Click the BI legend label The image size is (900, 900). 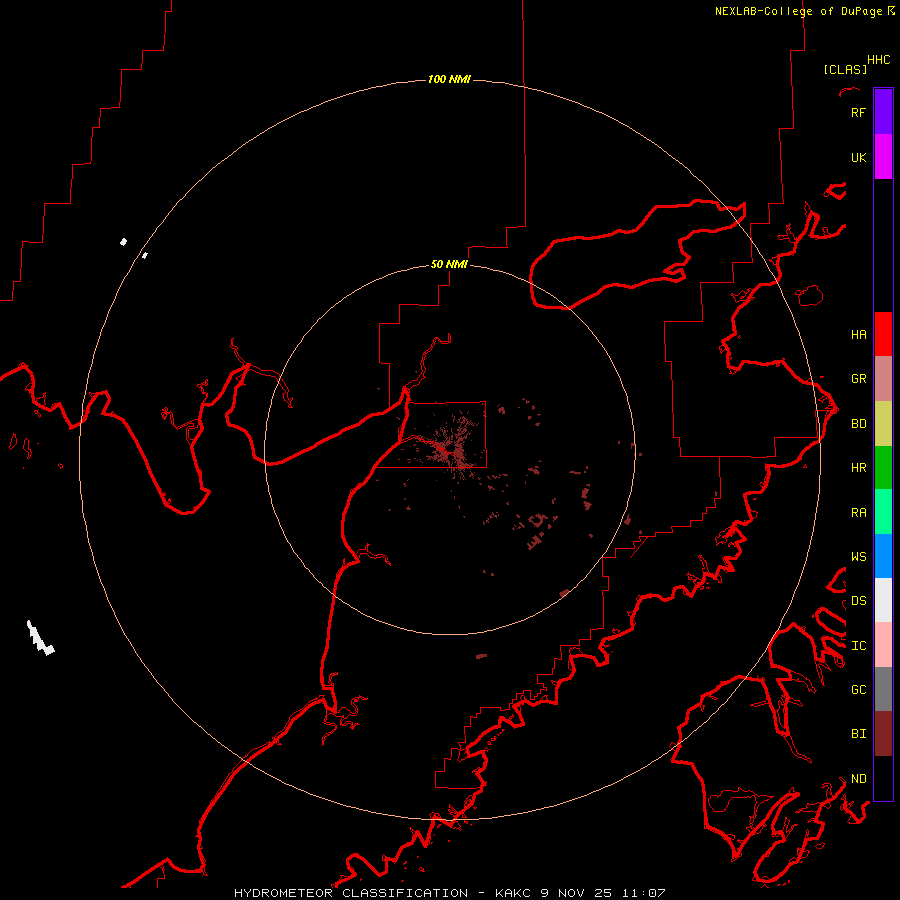coord(858,734)
